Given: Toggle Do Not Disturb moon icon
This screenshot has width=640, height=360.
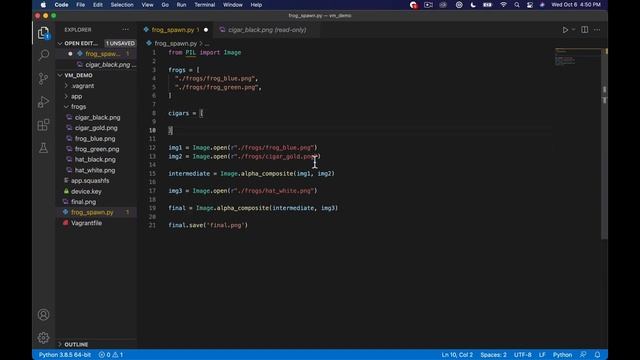Looking at the screenshot, I should (473, 5).
